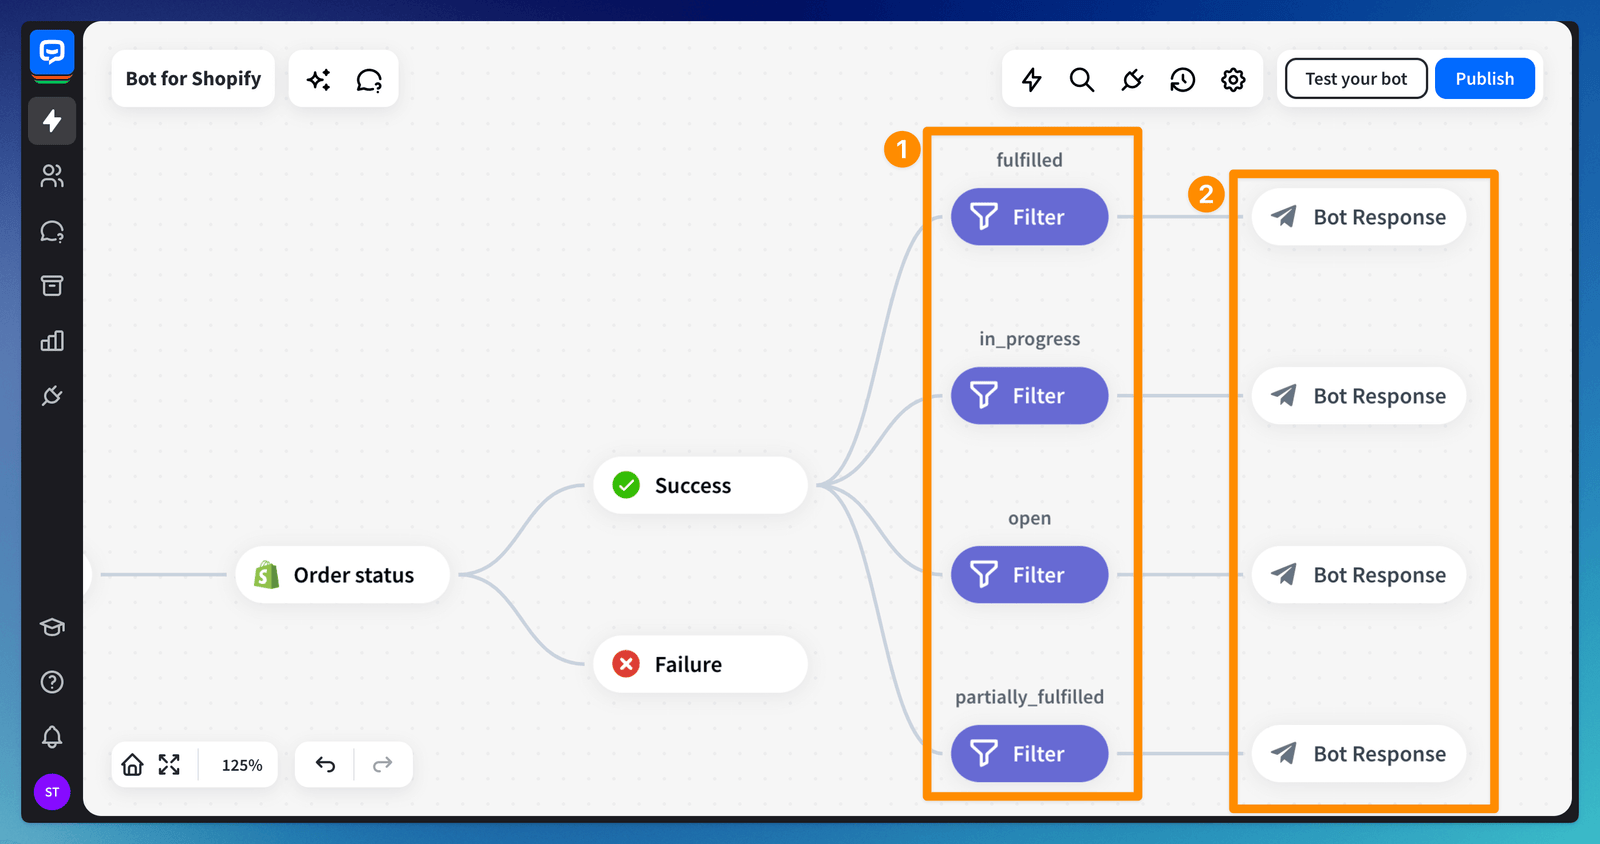
Task: Open bot settings gear icon
Action: coord(1233,79)
